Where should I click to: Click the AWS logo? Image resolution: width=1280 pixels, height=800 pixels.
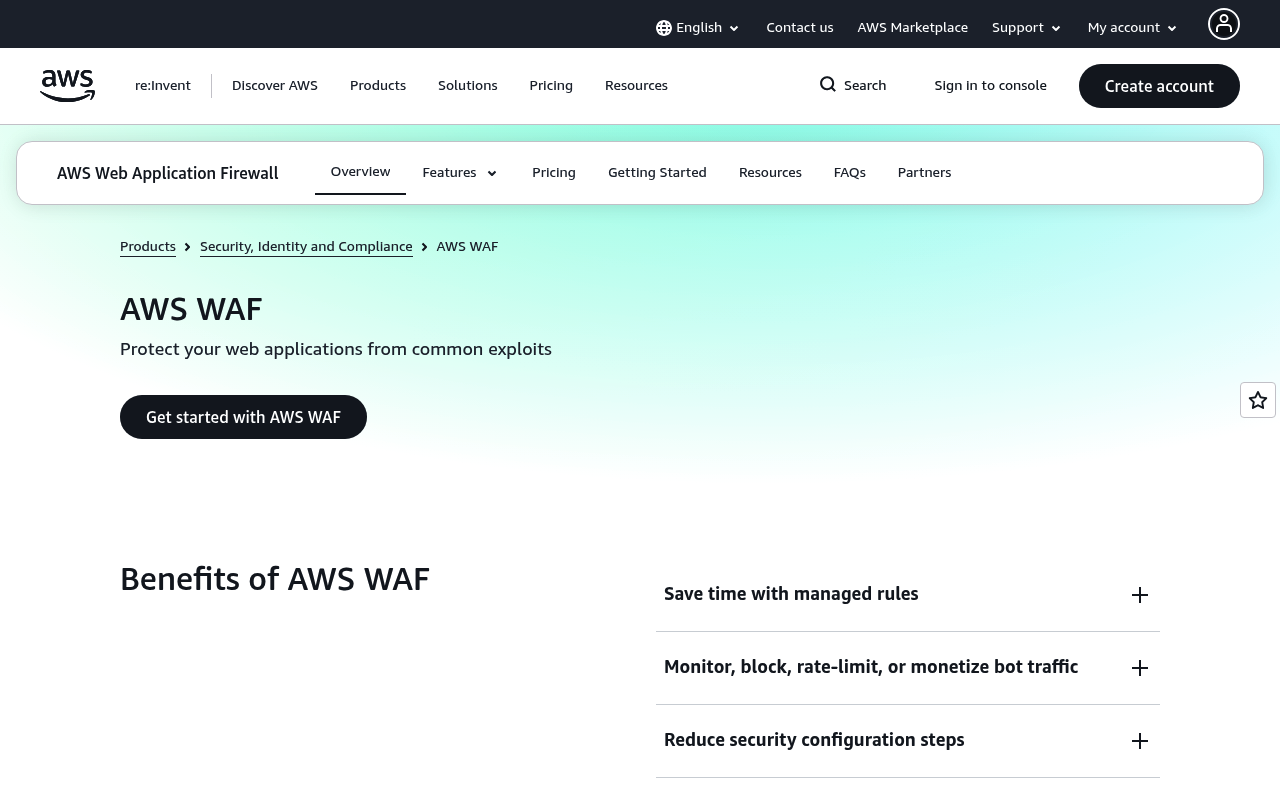tap(67, 86)
